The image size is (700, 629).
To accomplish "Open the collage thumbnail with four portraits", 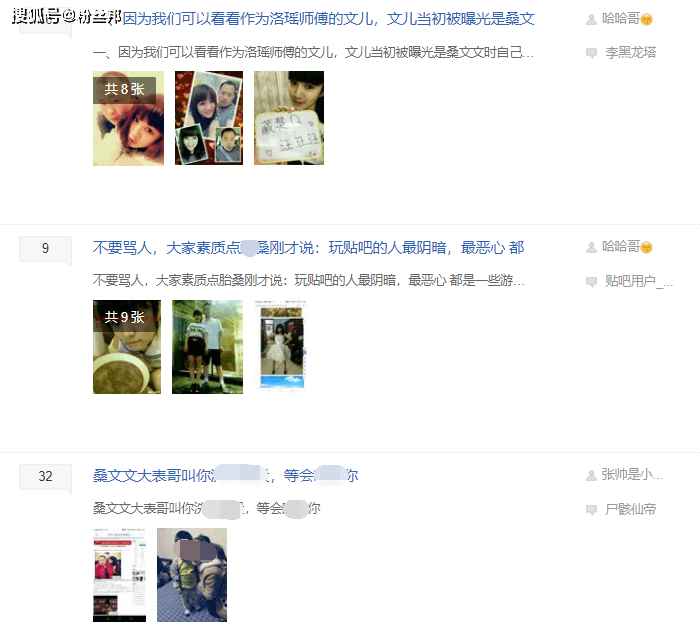I will 209,118.
